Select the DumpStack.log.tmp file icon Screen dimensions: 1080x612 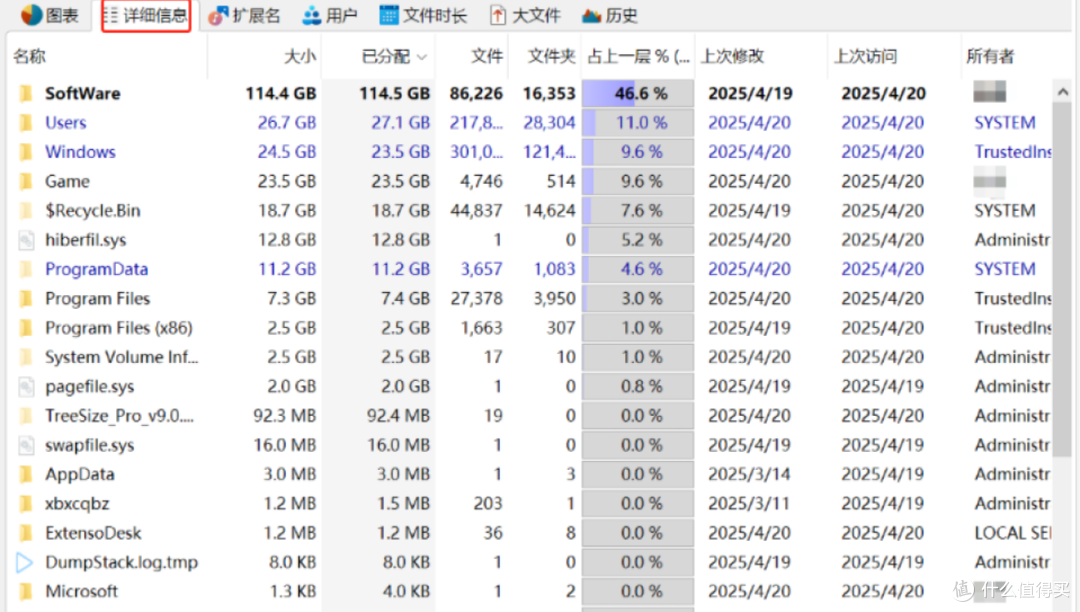point(25,562)
